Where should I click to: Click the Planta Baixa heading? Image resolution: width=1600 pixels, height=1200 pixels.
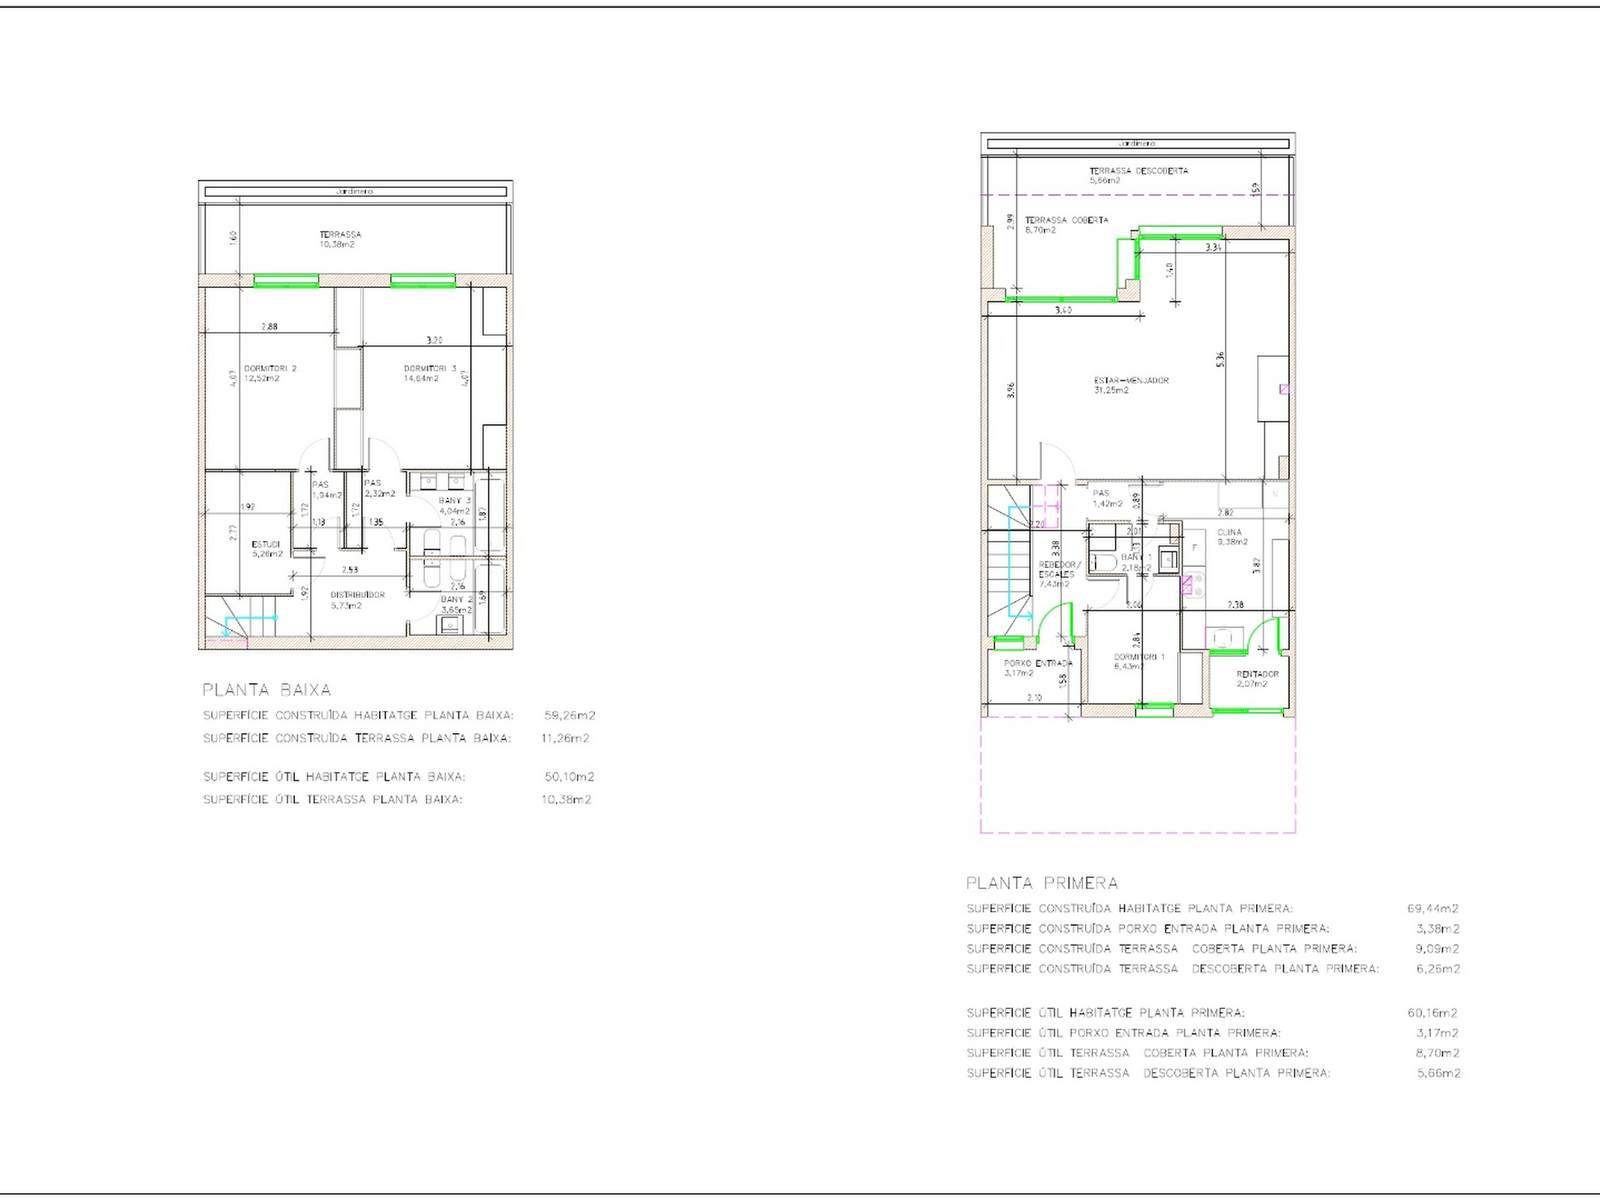coord(266,690)
